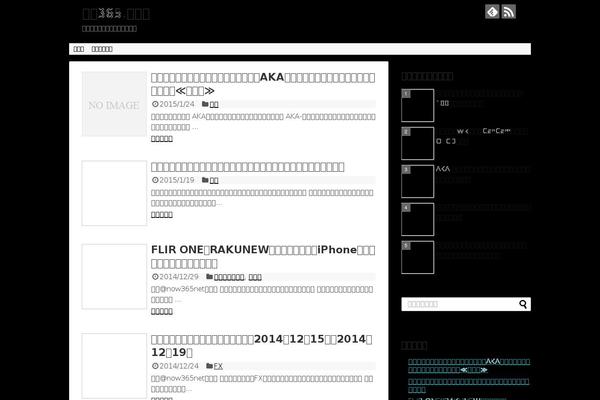Open popular post thumbnail ranked 3
The image size is (600, 400).
(x=417, y=181)
